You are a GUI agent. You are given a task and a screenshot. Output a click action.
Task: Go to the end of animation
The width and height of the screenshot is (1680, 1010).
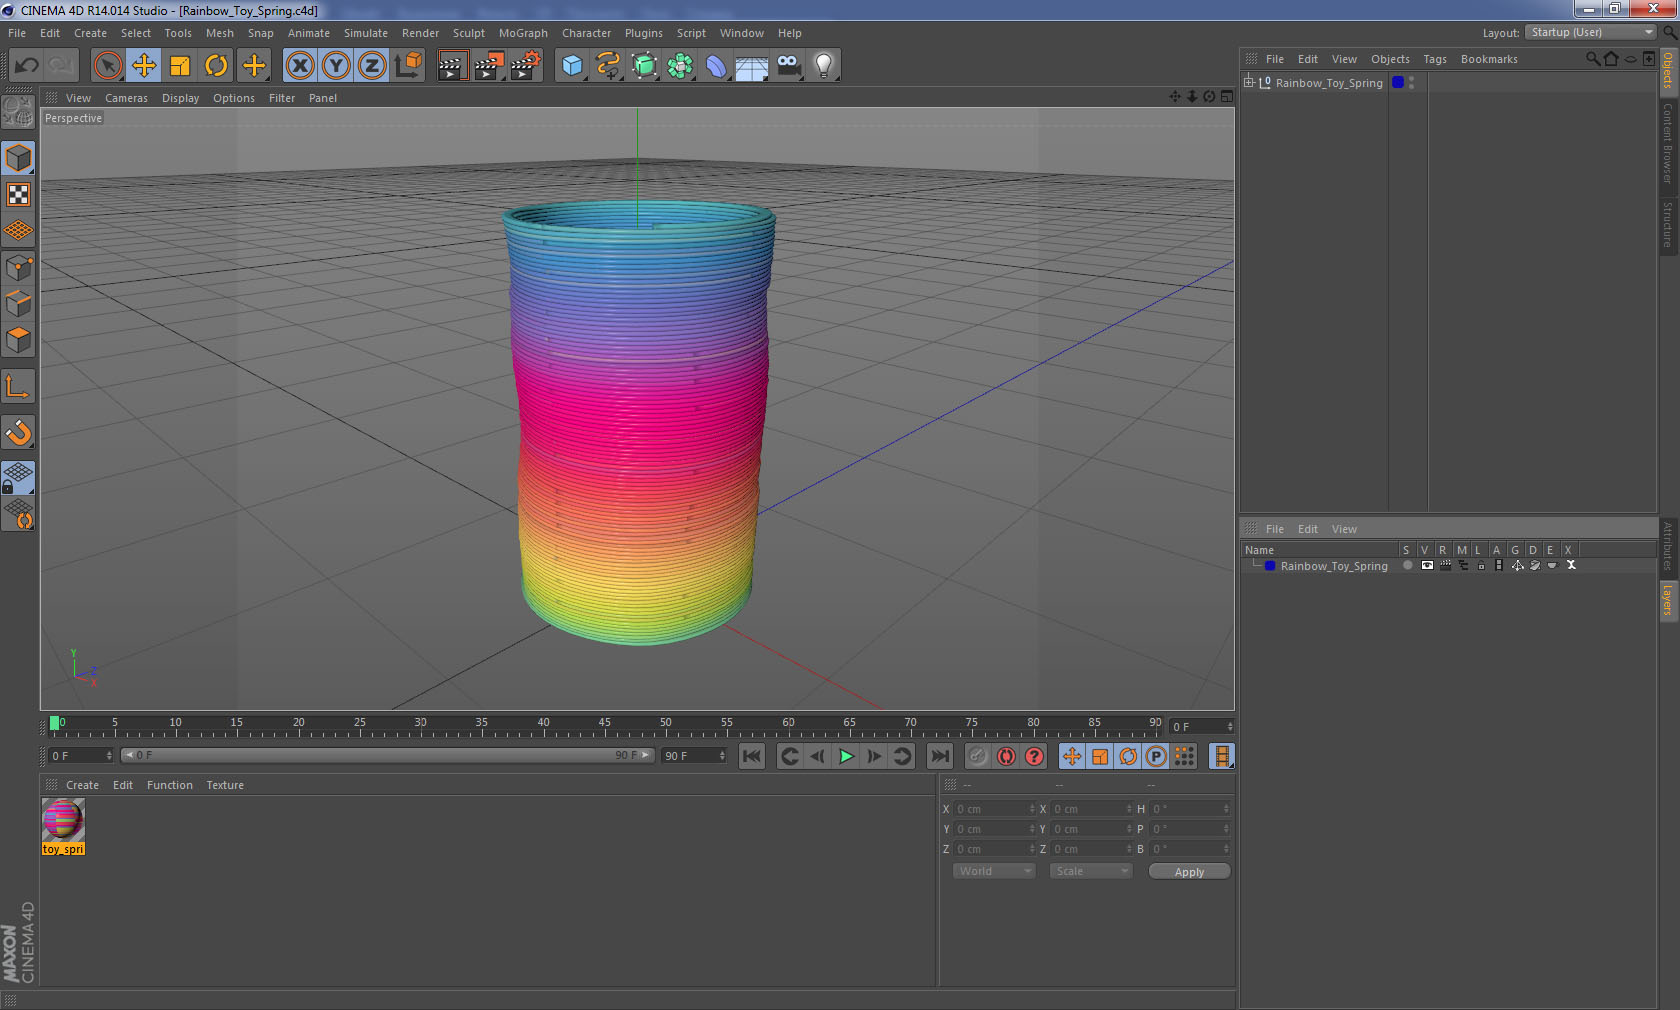940,756
